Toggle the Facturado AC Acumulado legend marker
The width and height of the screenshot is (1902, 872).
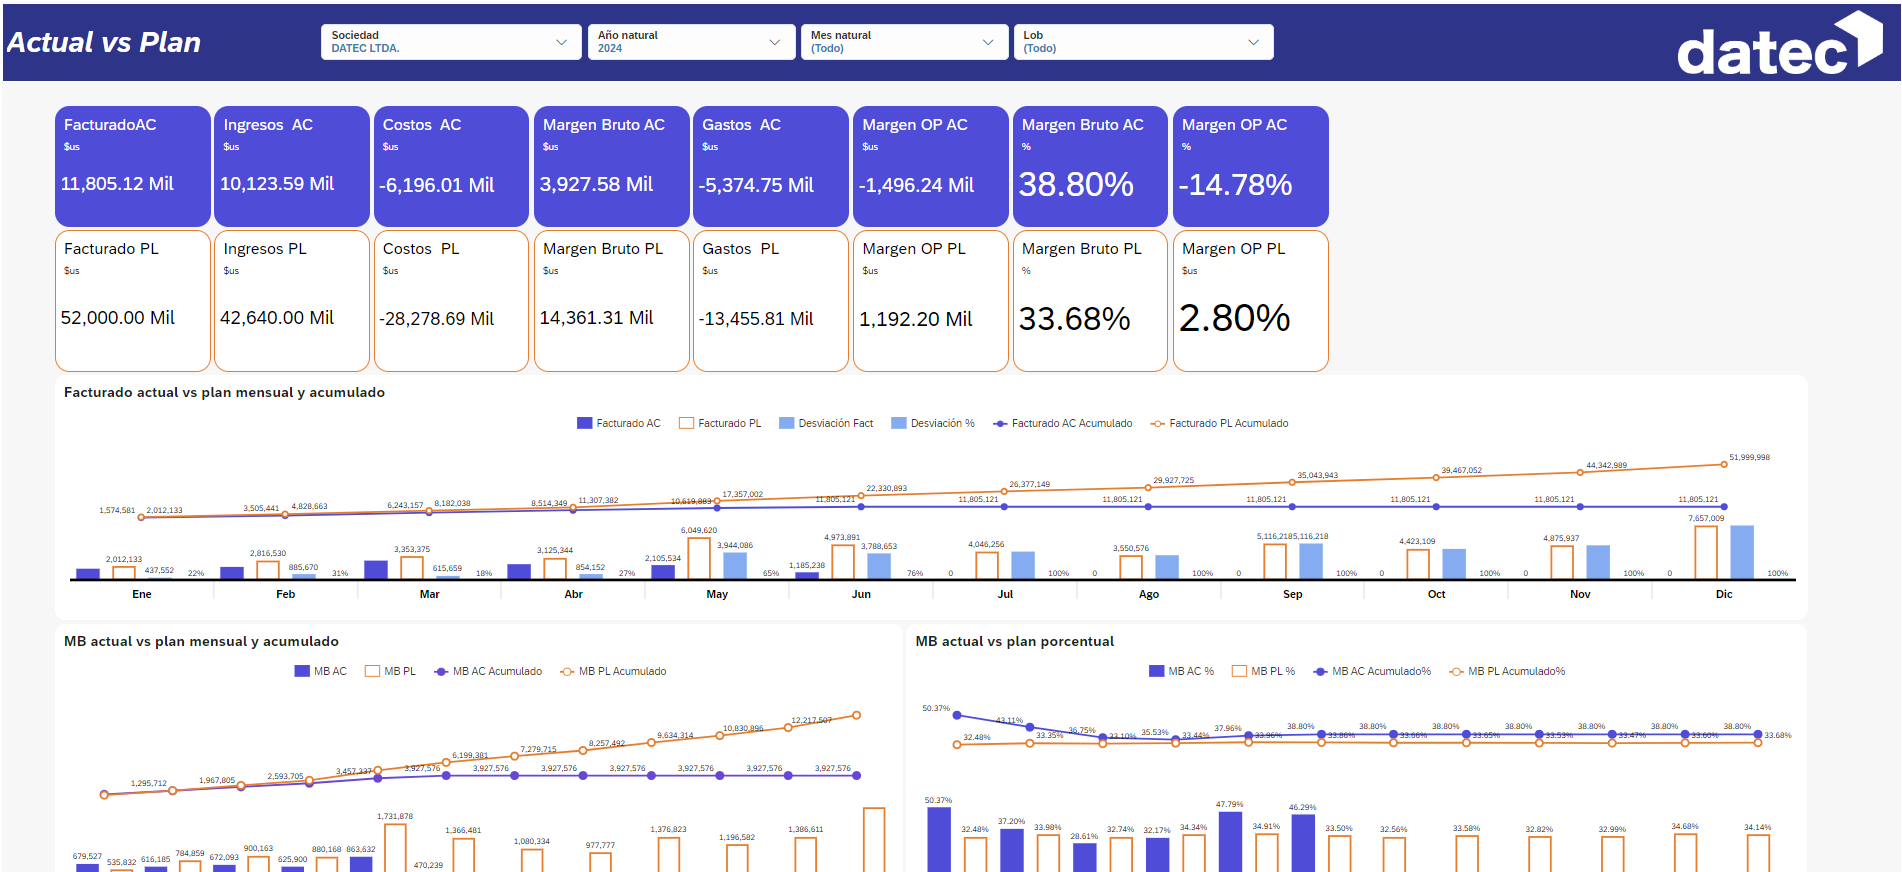pos(999,423)
